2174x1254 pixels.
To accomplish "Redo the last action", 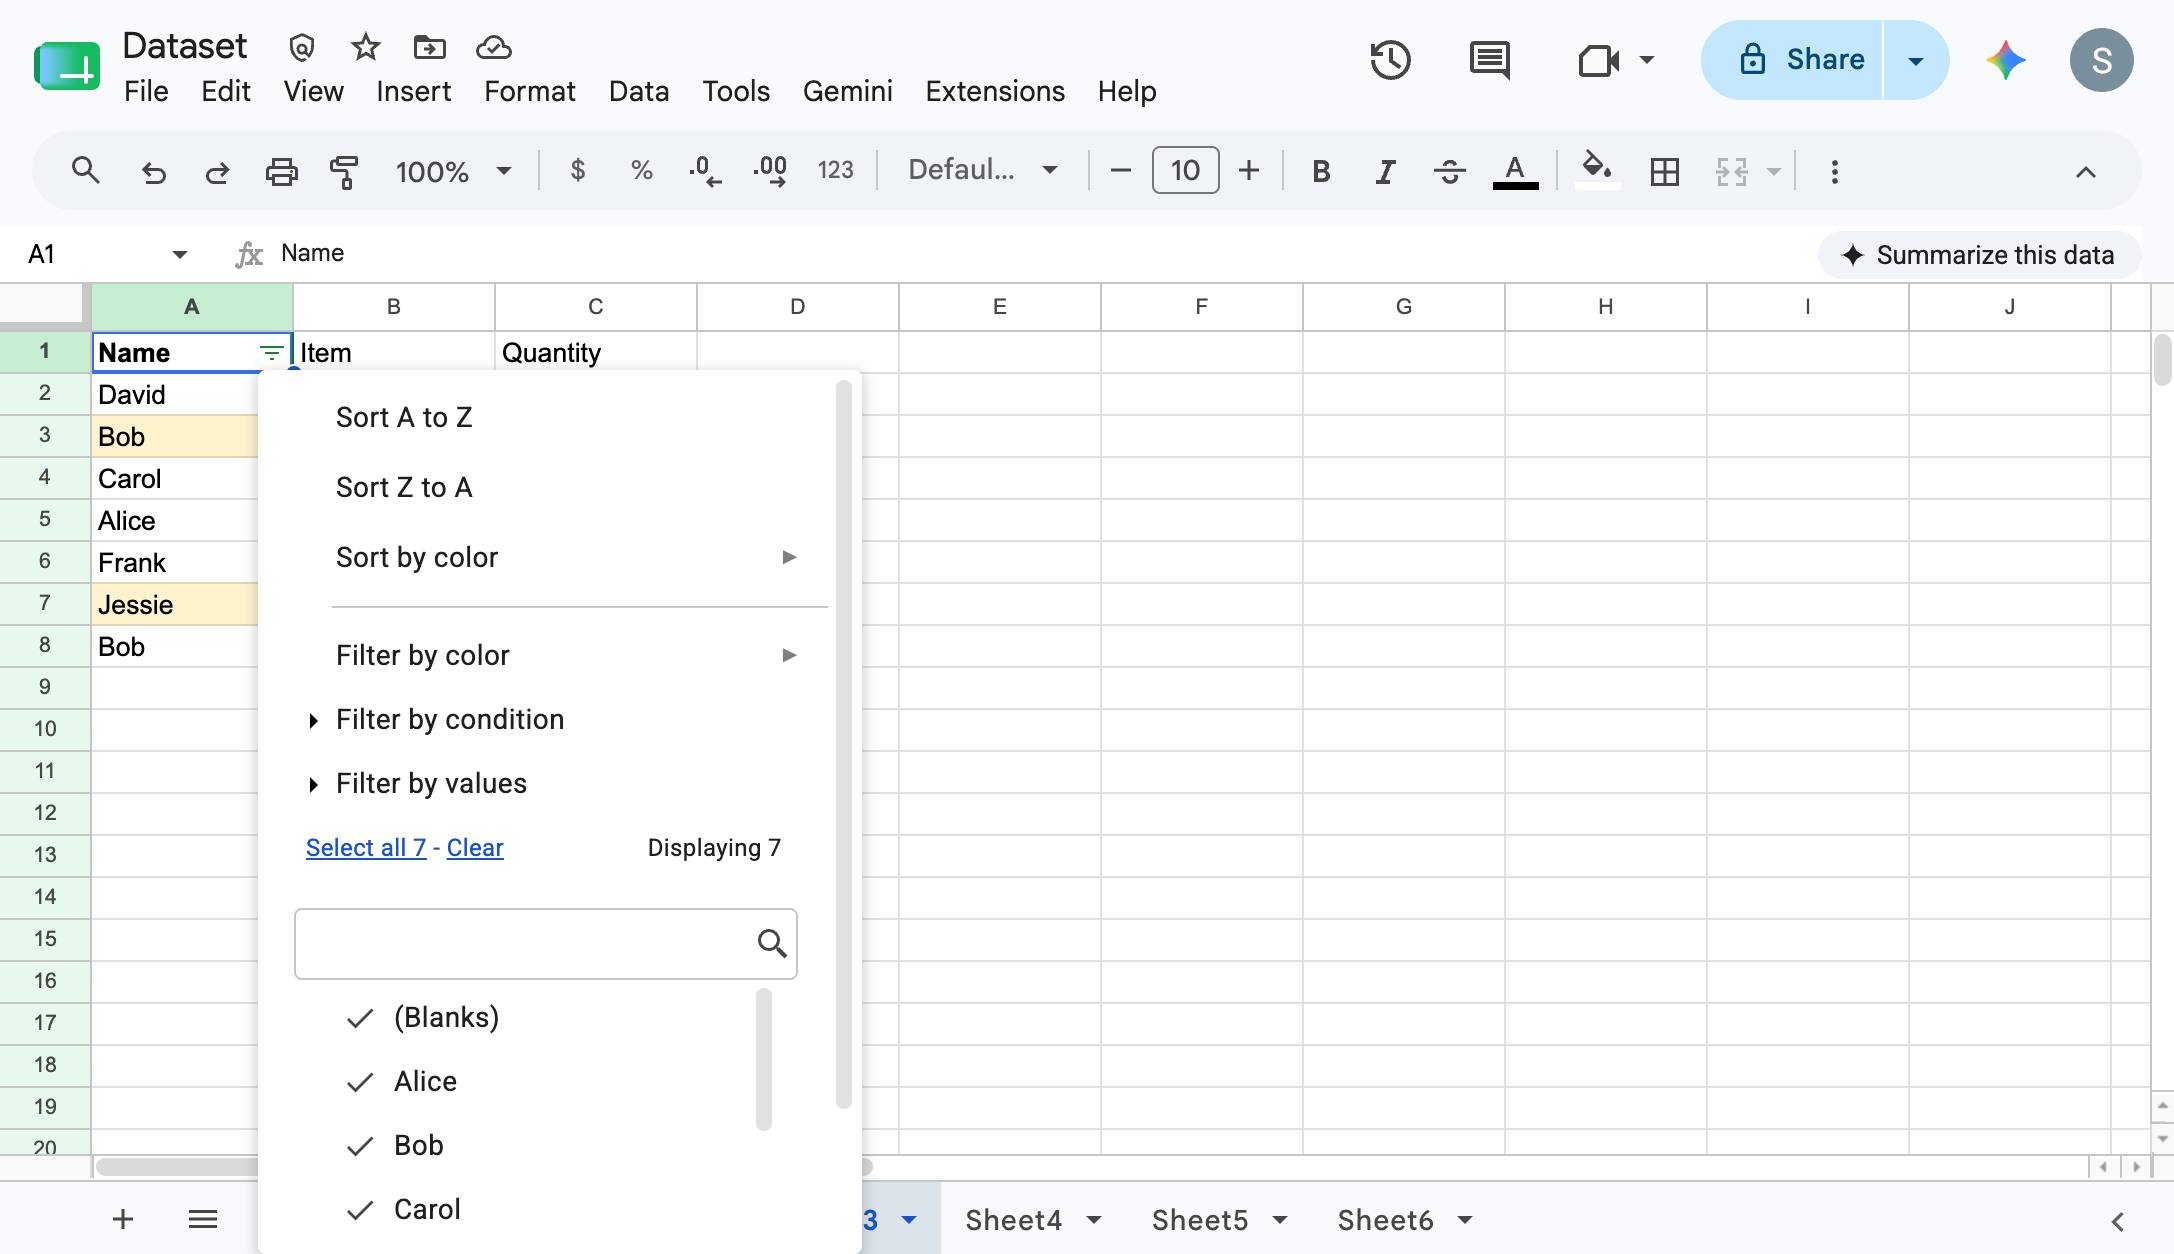I will coord(217,172).
